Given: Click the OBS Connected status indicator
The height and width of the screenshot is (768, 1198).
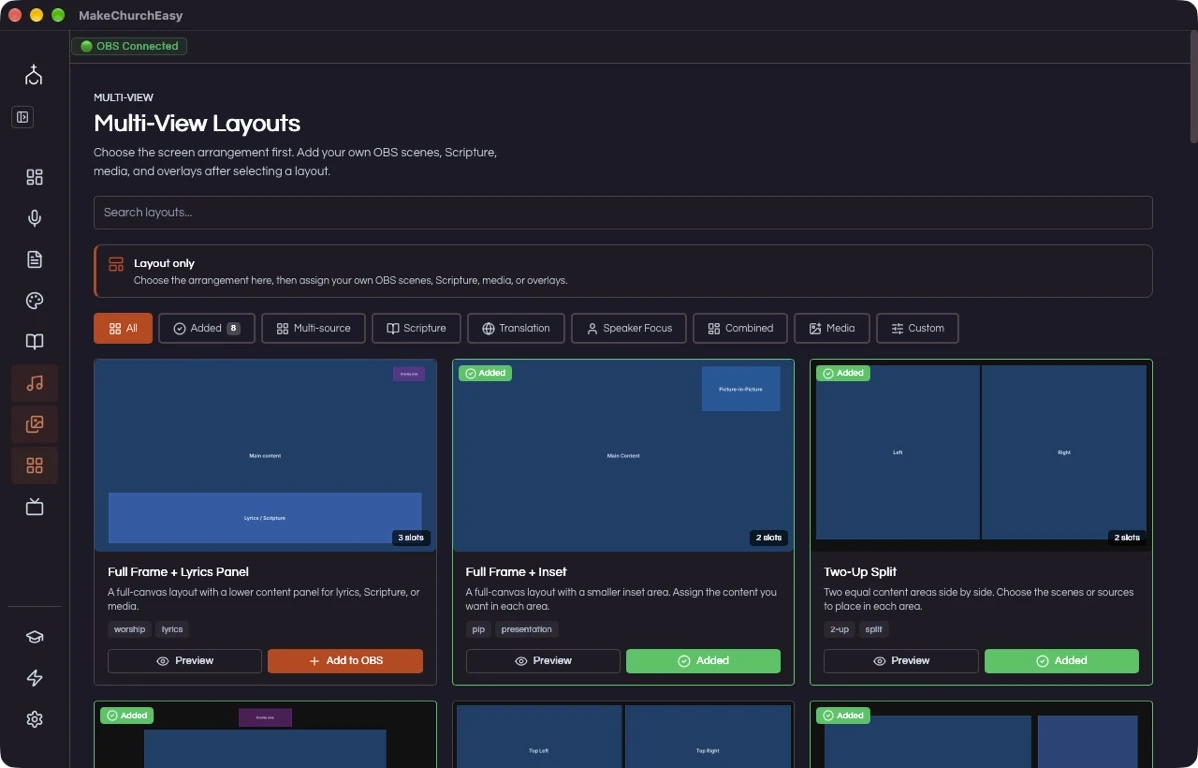Looking at the screenshot, I should point(129,46).
